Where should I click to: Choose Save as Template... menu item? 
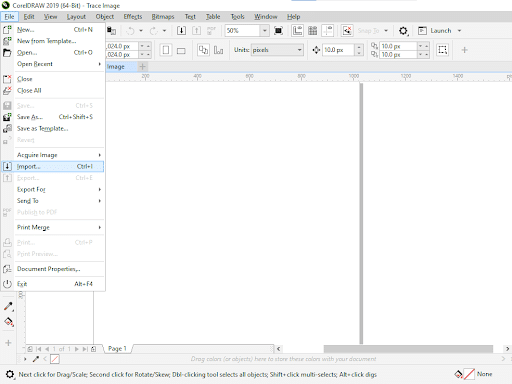pos(53,128)
